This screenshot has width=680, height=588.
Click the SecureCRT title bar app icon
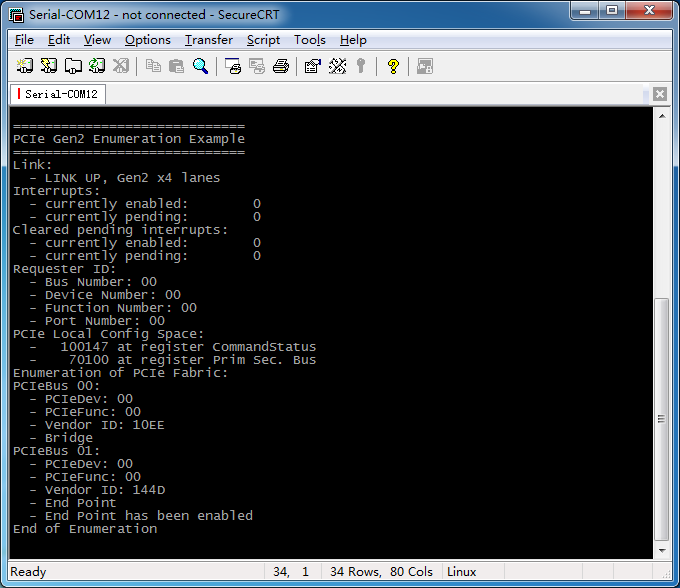click(x=16, y=15)
